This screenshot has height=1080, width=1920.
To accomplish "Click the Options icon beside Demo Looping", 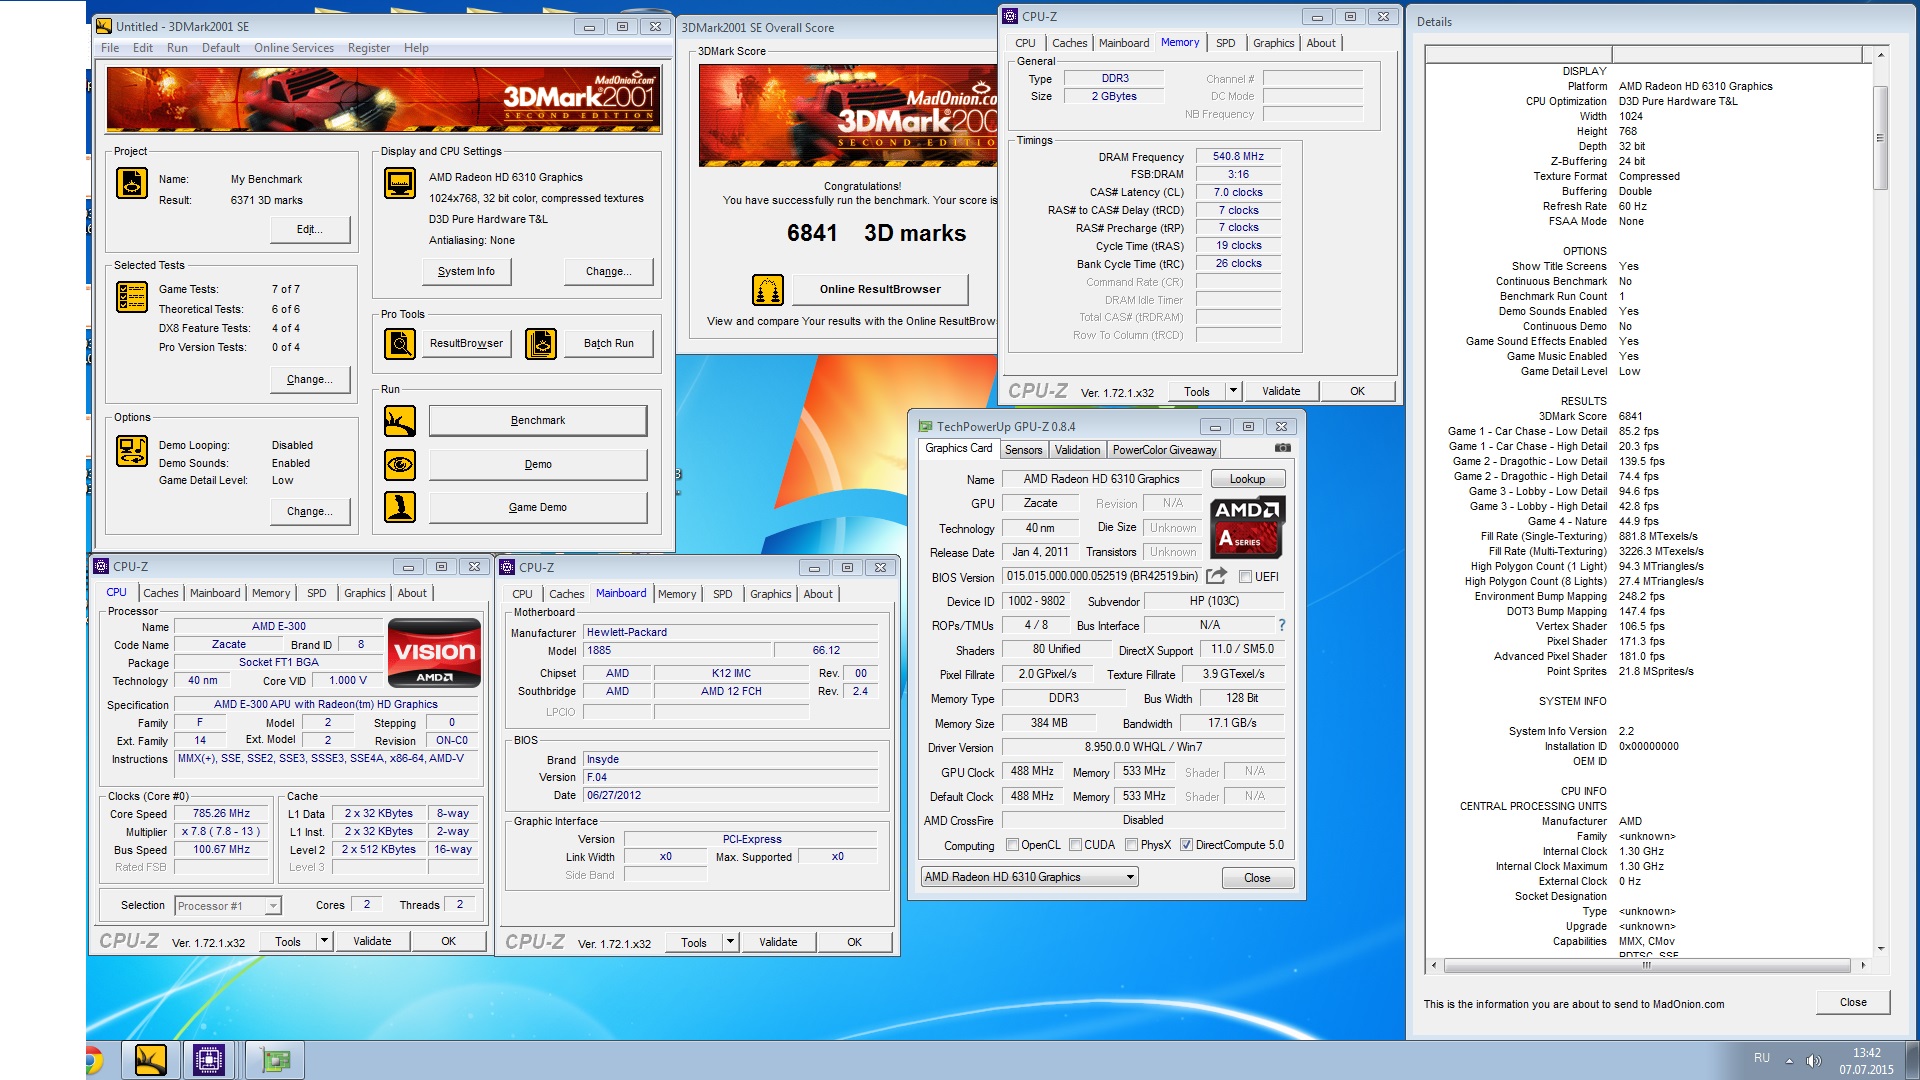I will (132, 451).
